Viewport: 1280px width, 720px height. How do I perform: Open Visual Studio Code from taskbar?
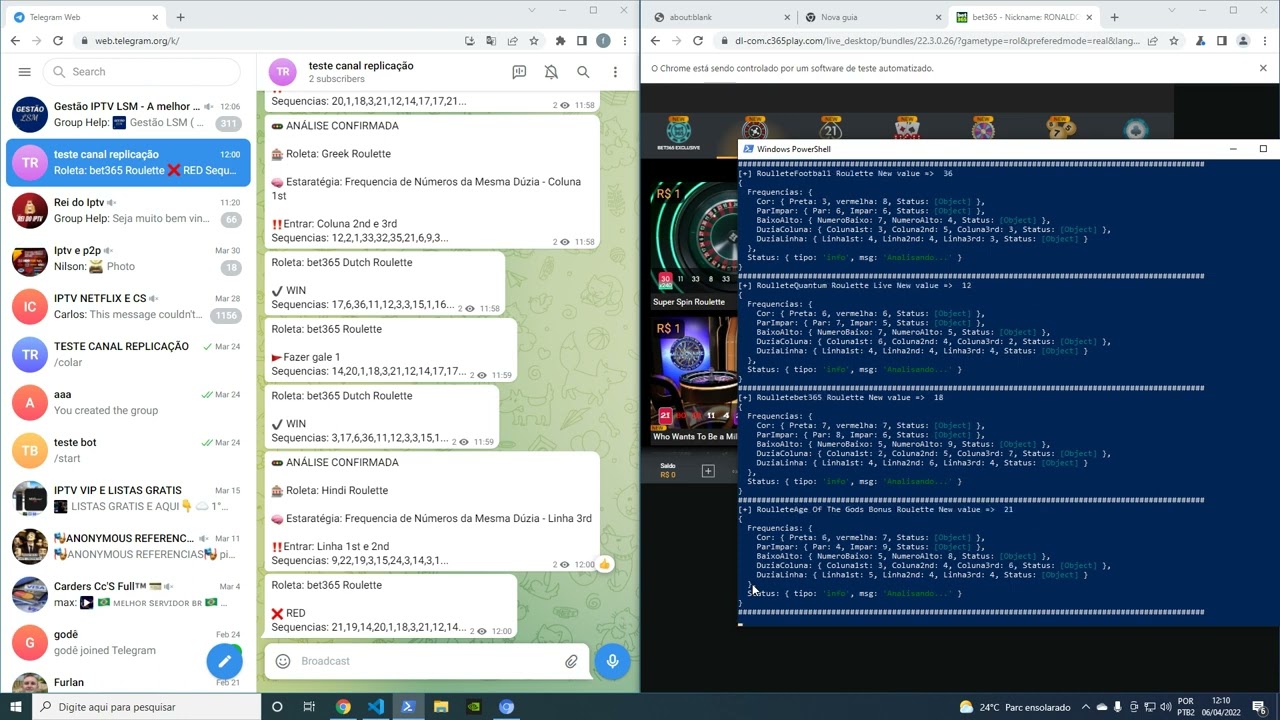(375, 707)
